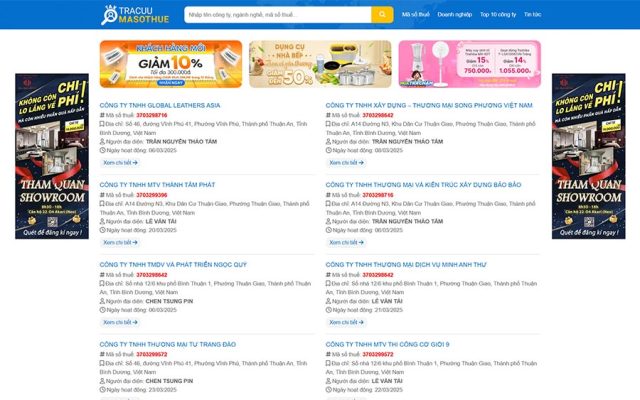Open Công ty TNHH MTV Thi Công Cơ Giới 9
The height and width of the screenshot is (400, 640).
point(387,344)
